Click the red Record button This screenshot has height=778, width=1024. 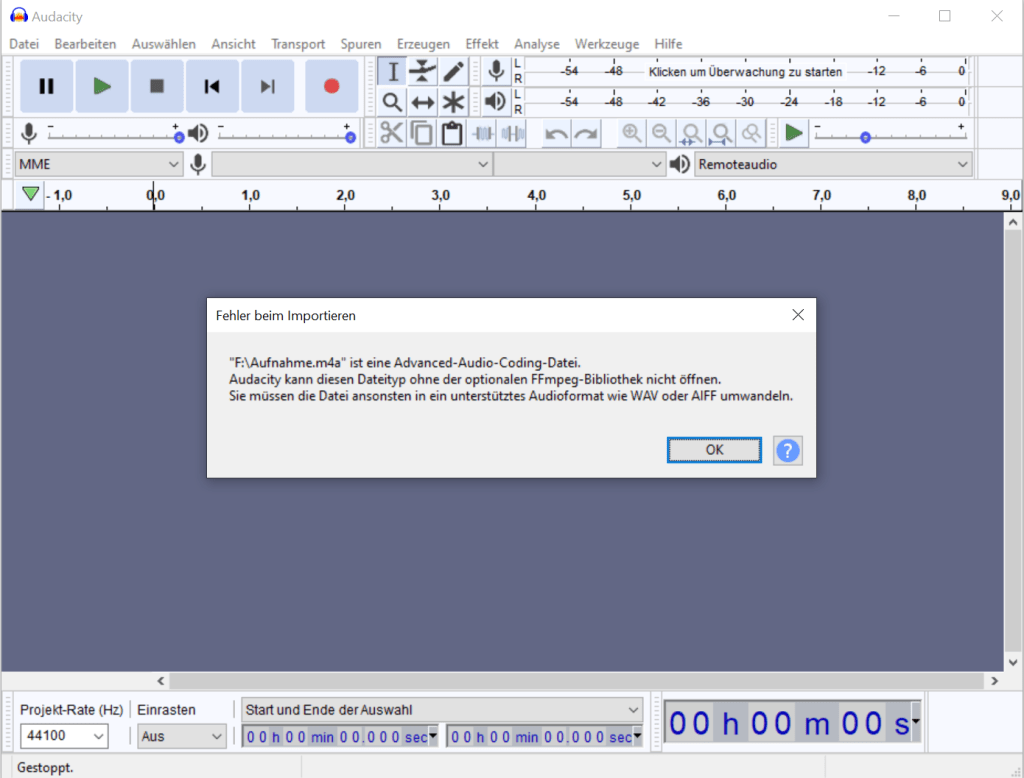(x=331, y=86)
